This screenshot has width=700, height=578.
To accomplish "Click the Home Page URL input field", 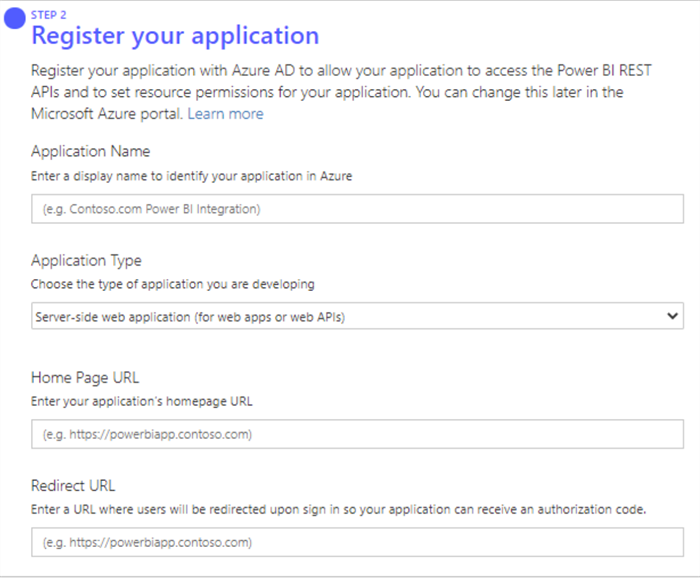I will click(357, 434).
